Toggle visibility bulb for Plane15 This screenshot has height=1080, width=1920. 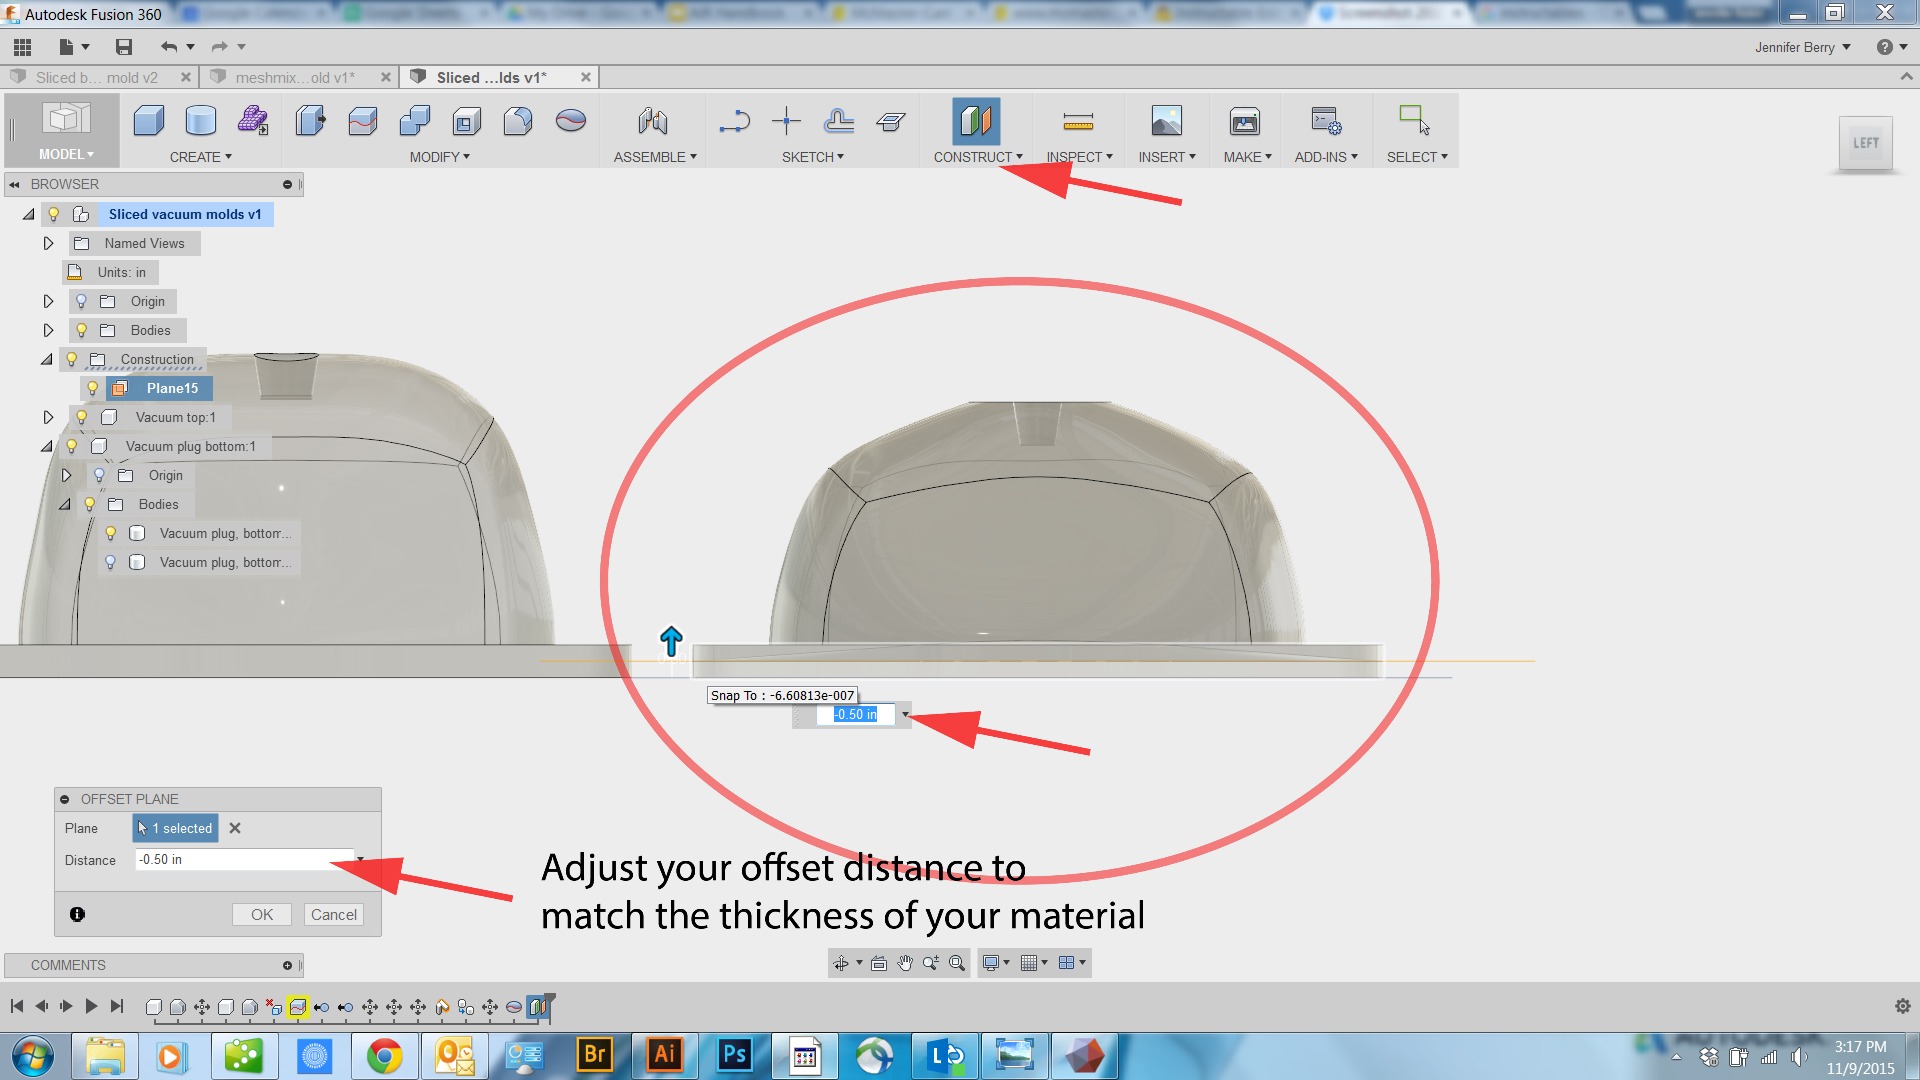[92, 388]
